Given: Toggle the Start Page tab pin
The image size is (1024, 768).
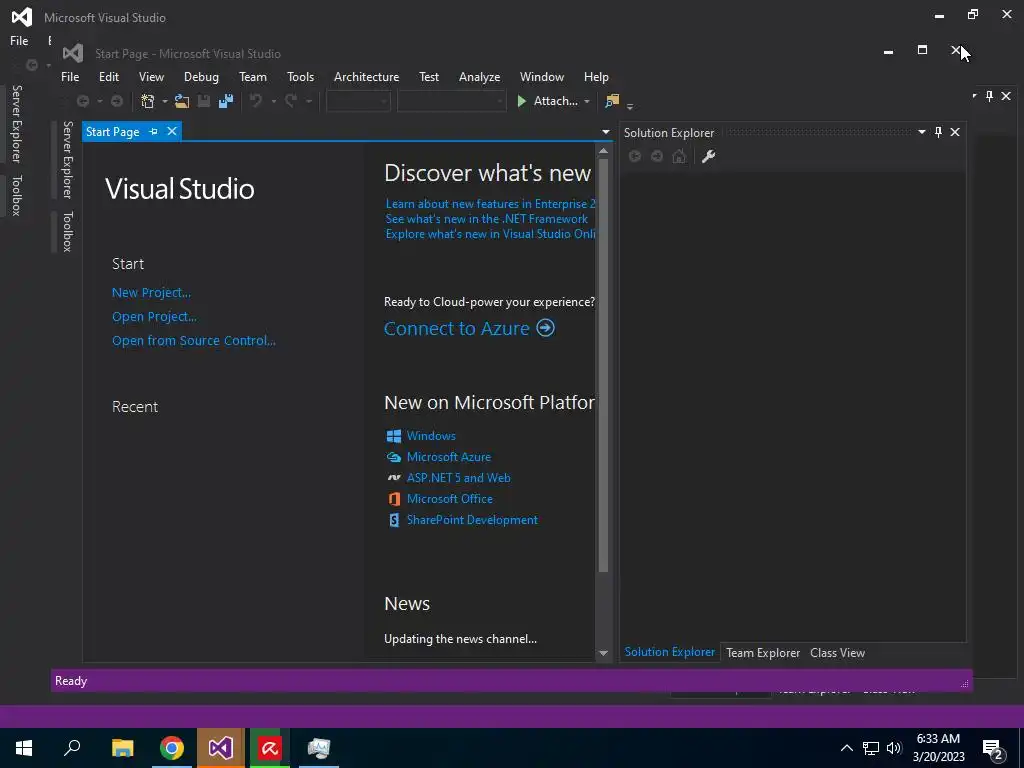Looking at the screenshot, I should [153, 132].
